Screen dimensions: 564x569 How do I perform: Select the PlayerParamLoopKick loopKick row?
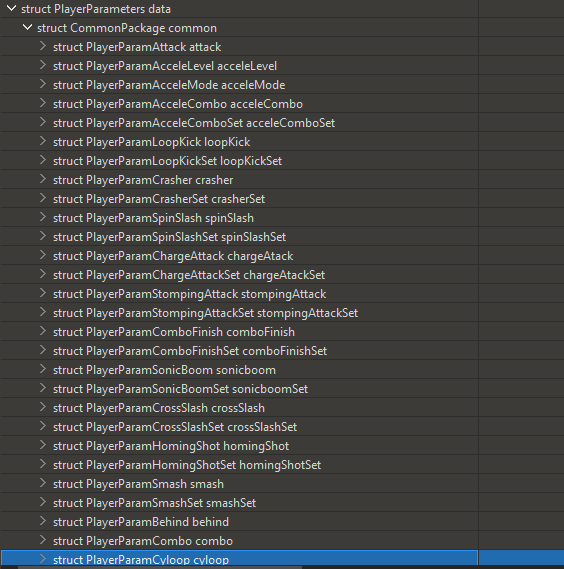point(239,142)
